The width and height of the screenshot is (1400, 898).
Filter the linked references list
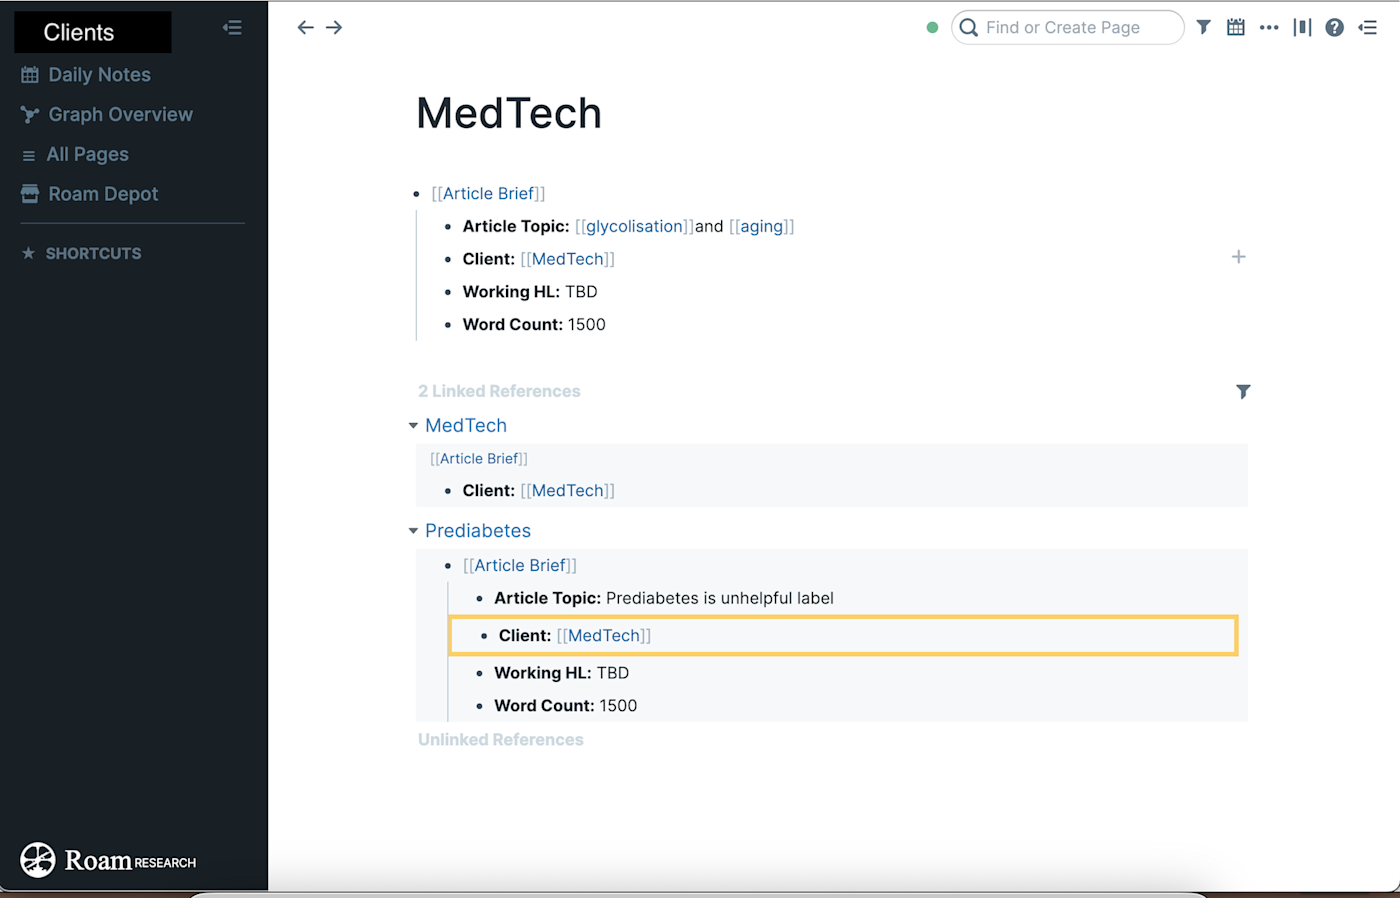[1243, 392]
